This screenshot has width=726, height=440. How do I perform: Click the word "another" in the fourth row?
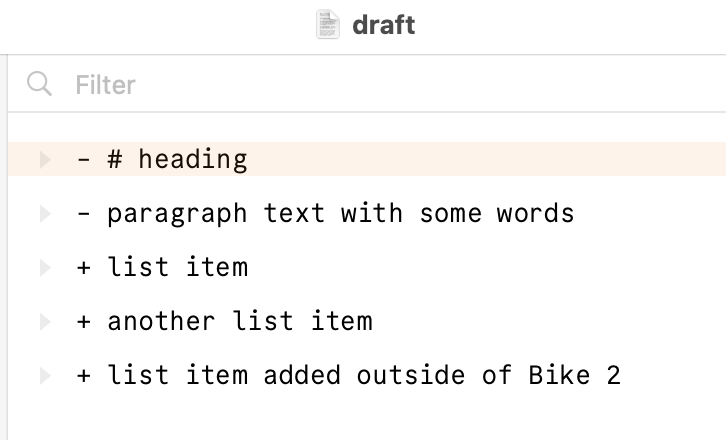[x=161, y=321]
